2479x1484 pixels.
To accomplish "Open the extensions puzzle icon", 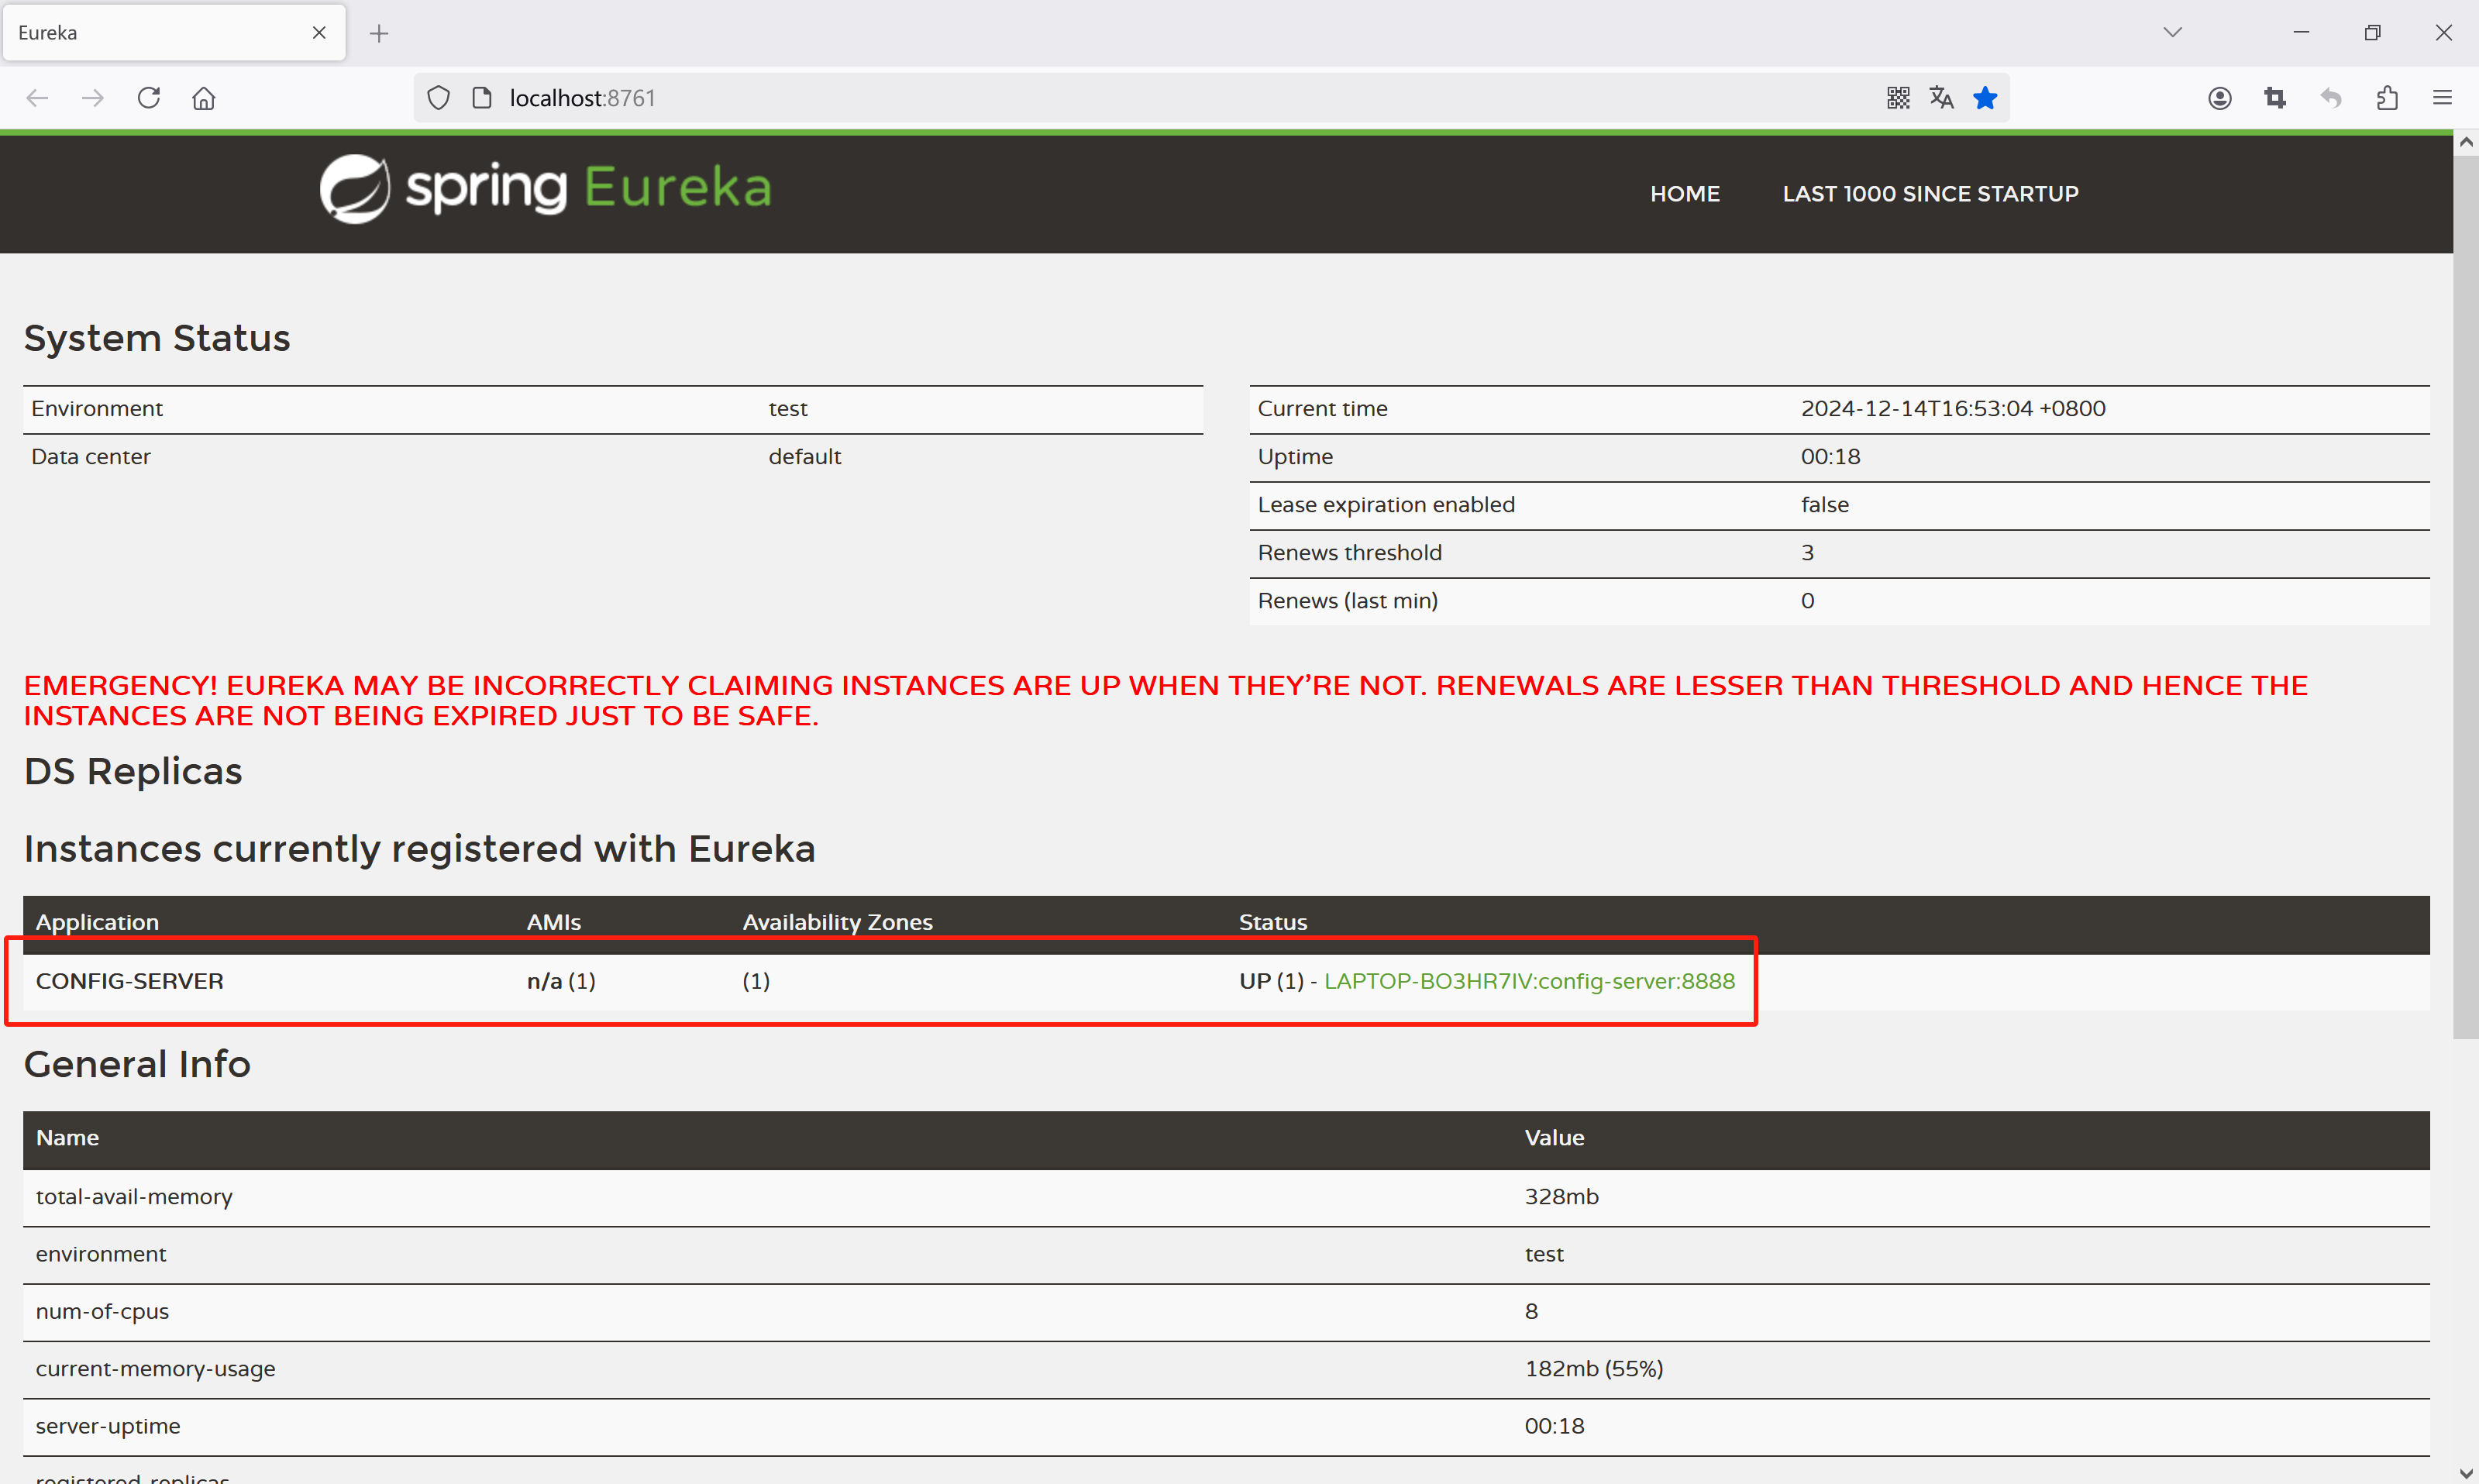I will tap(2387, 98).
